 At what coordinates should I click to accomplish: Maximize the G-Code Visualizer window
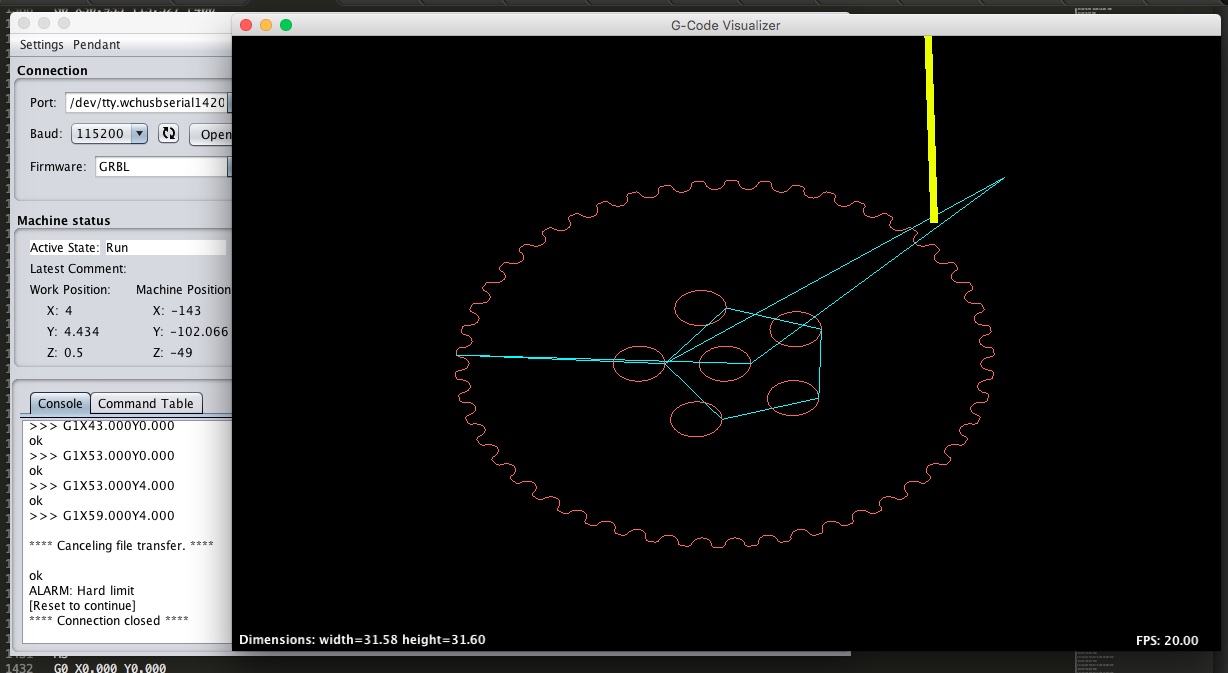[286, 25]
